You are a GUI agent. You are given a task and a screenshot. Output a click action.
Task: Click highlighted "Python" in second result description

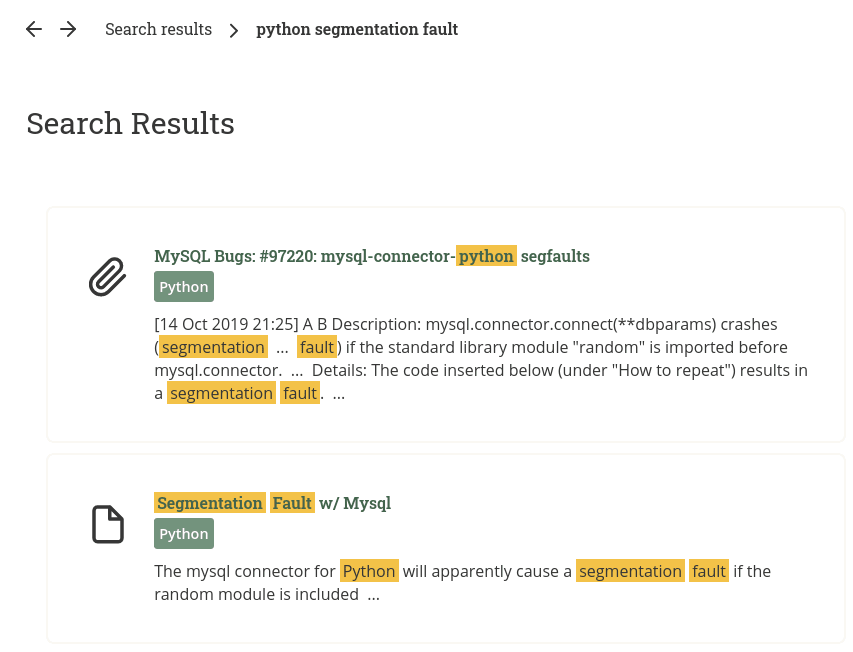369,572
